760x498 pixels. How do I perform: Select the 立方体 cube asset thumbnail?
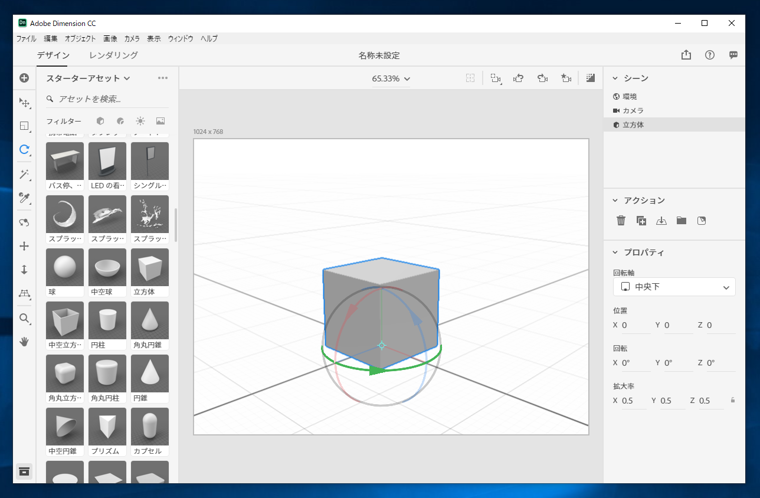coord(150,267)
